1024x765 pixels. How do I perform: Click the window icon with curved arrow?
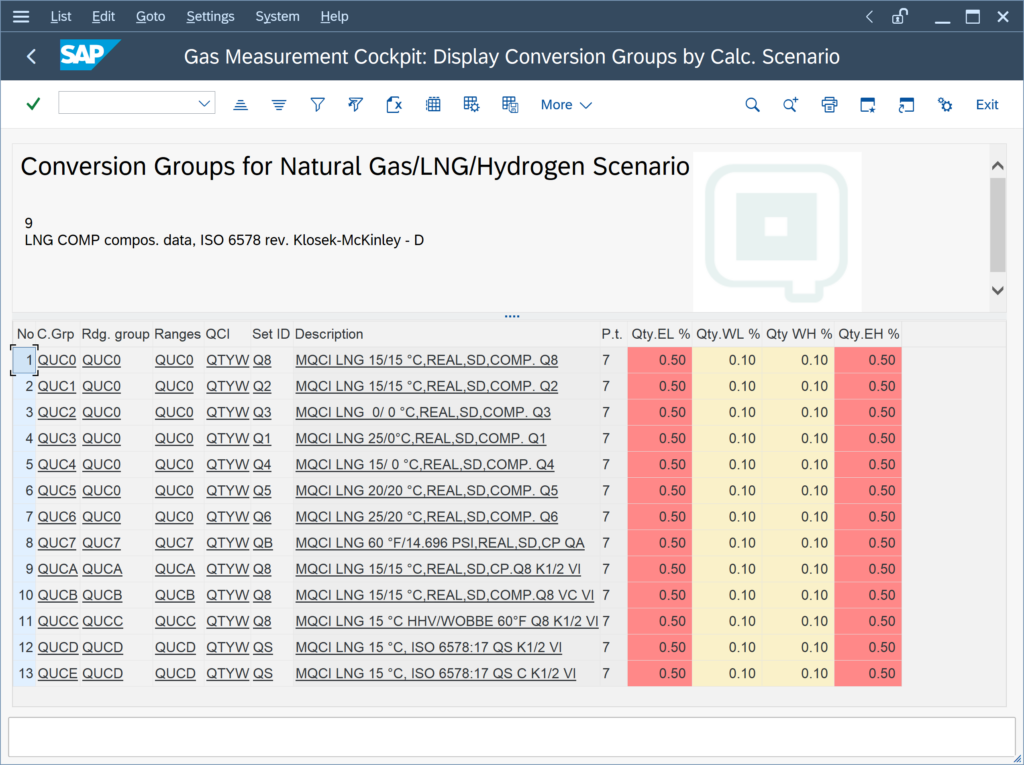[906, 105]
